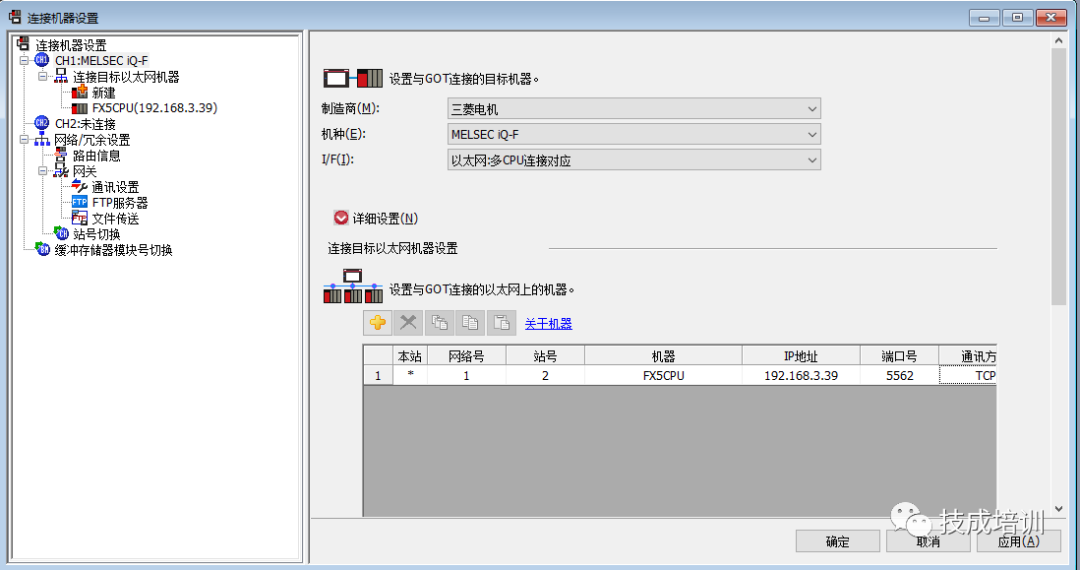
Task: Select 通讯设置 in the tree
Action: coord(116,187)
